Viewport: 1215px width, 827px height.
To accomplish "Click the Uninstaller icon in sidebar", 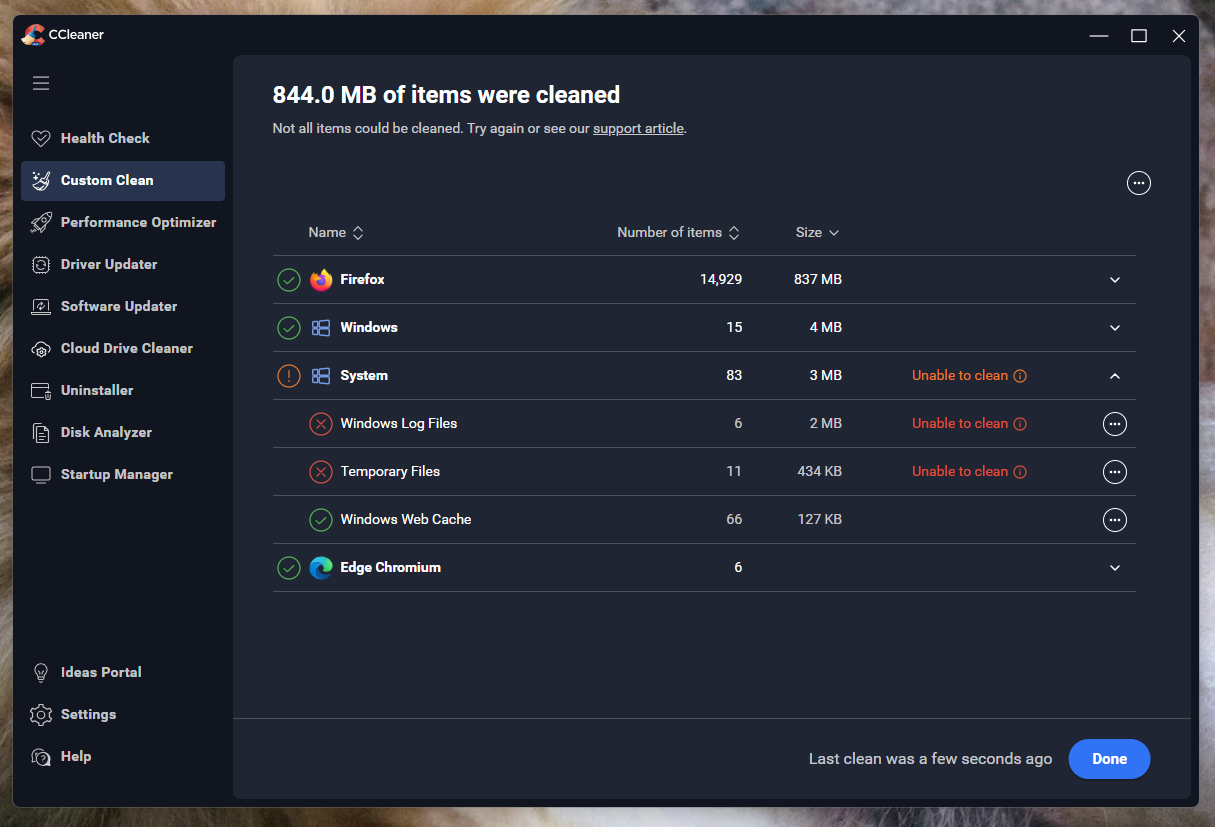I will click(41, 391).
